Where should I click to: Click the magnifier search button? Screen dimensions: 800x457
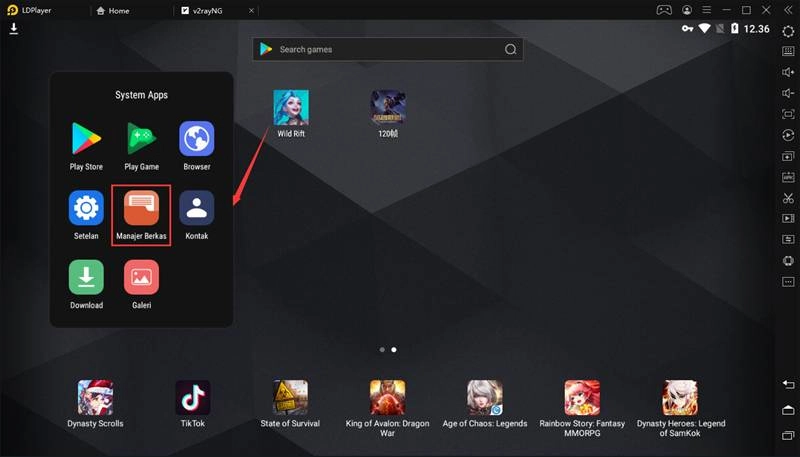point(510,49)
